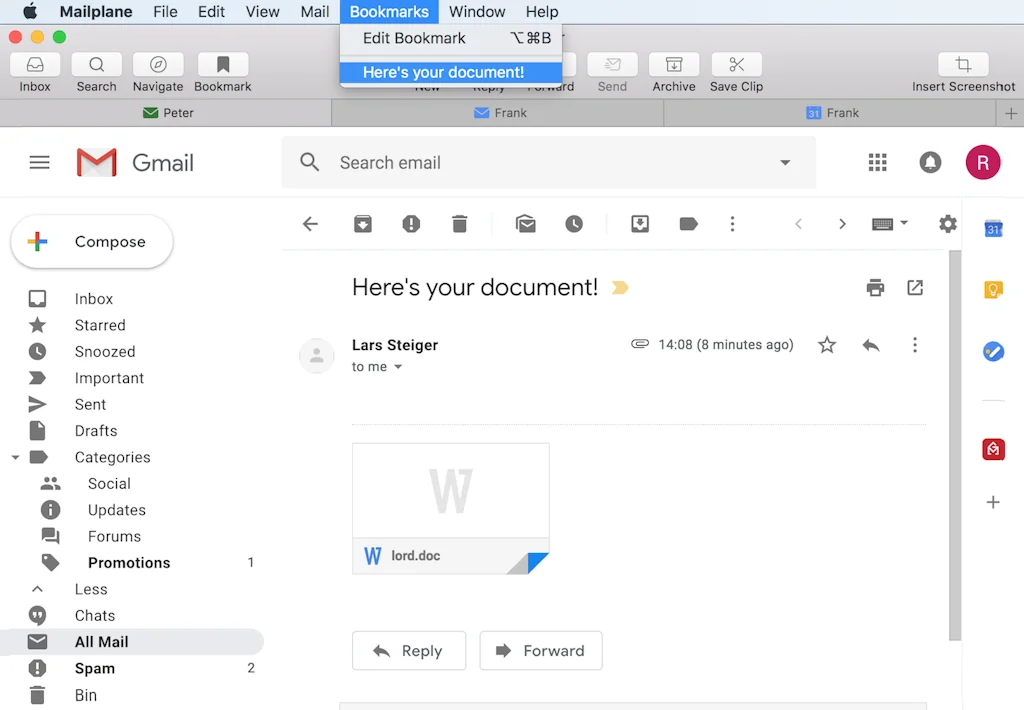This screenshot has width=1024, height=710.
Task: Open the lord.doc attachment thumbnail
Action: (450, 492)
